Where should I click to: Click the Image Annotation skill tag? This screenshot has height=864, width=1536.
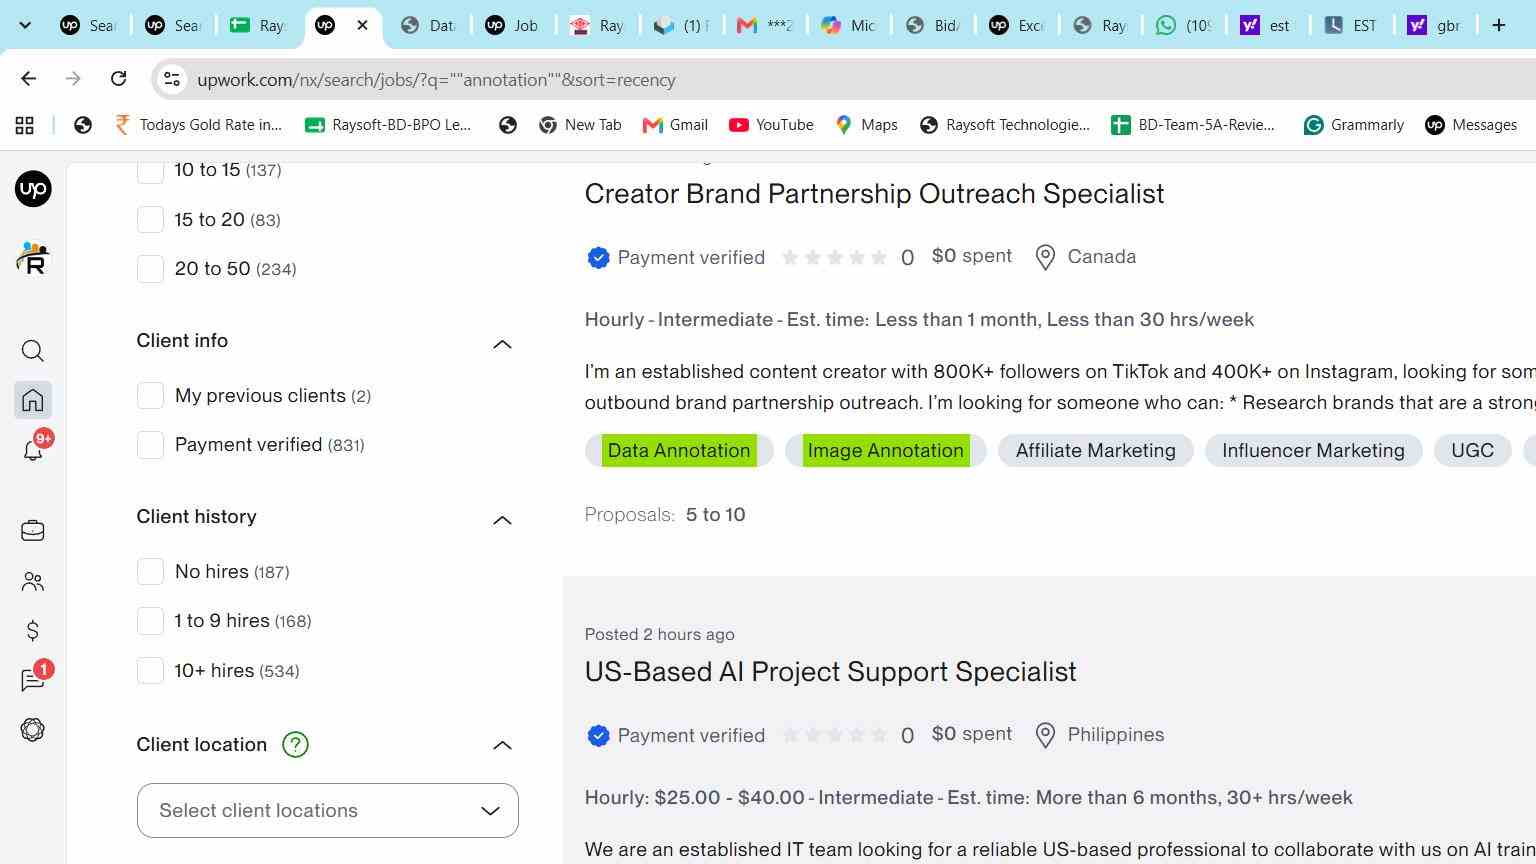886,451
